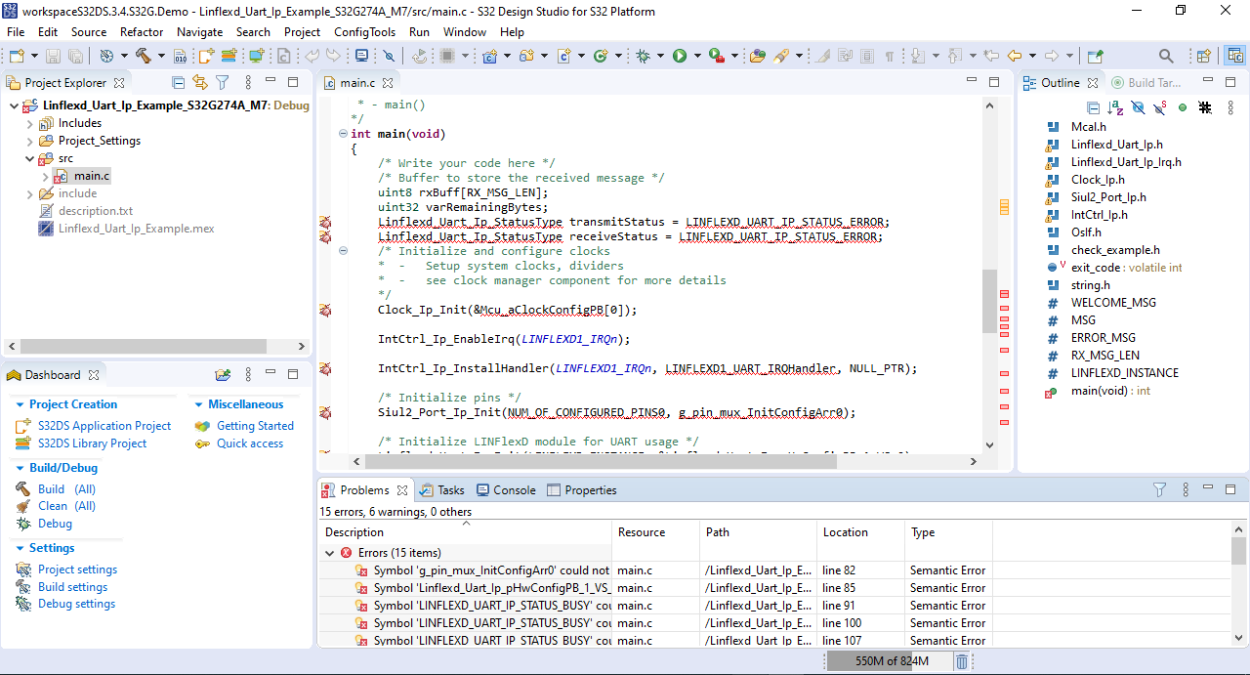Click the Open Element folder icon in toolbar

tap(757, 56)
